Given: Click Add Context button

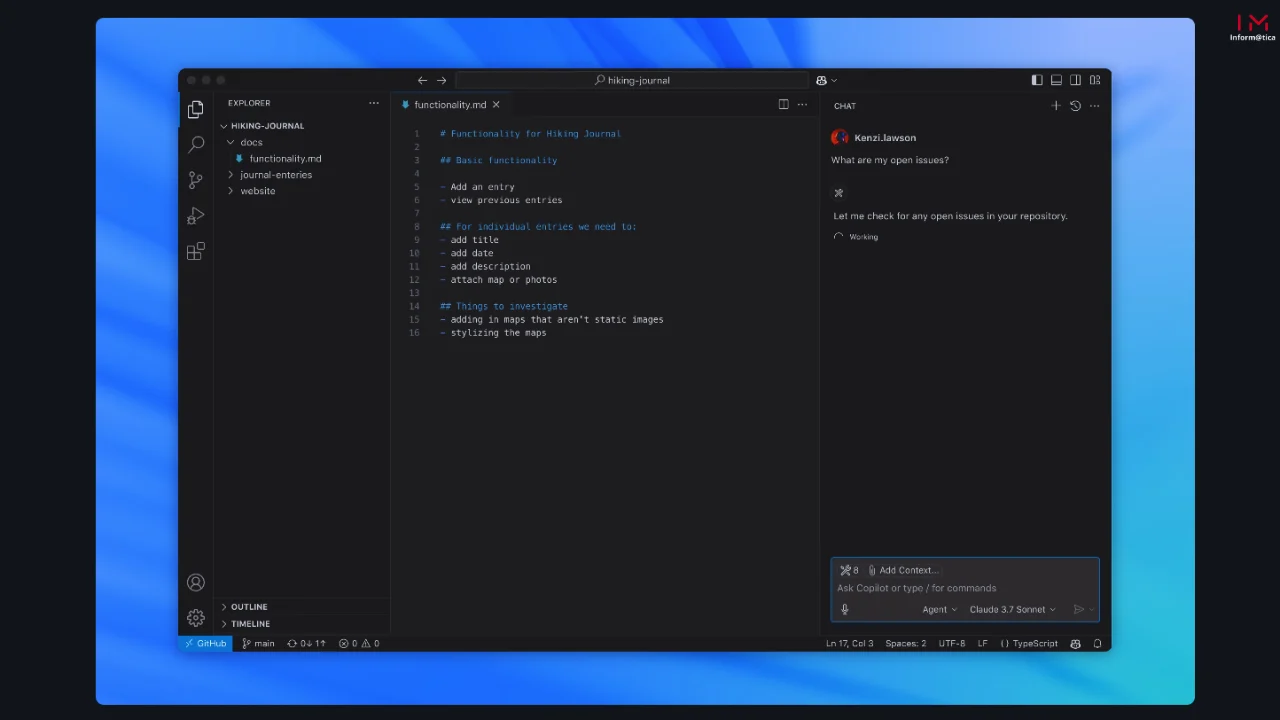Looking at the screenshot, I should tap(903, 570).
